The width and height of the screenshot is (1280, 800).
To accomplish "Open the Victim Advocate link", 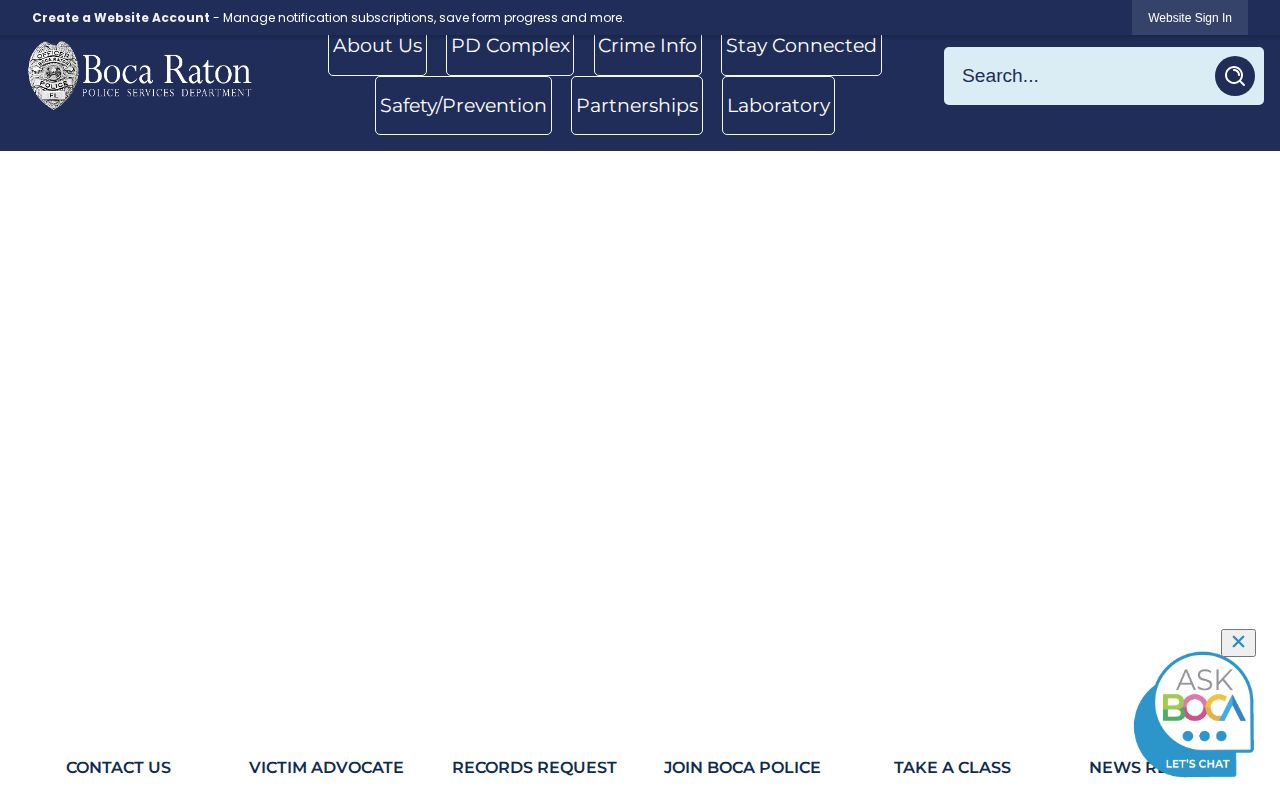I will tap(326, 768).
